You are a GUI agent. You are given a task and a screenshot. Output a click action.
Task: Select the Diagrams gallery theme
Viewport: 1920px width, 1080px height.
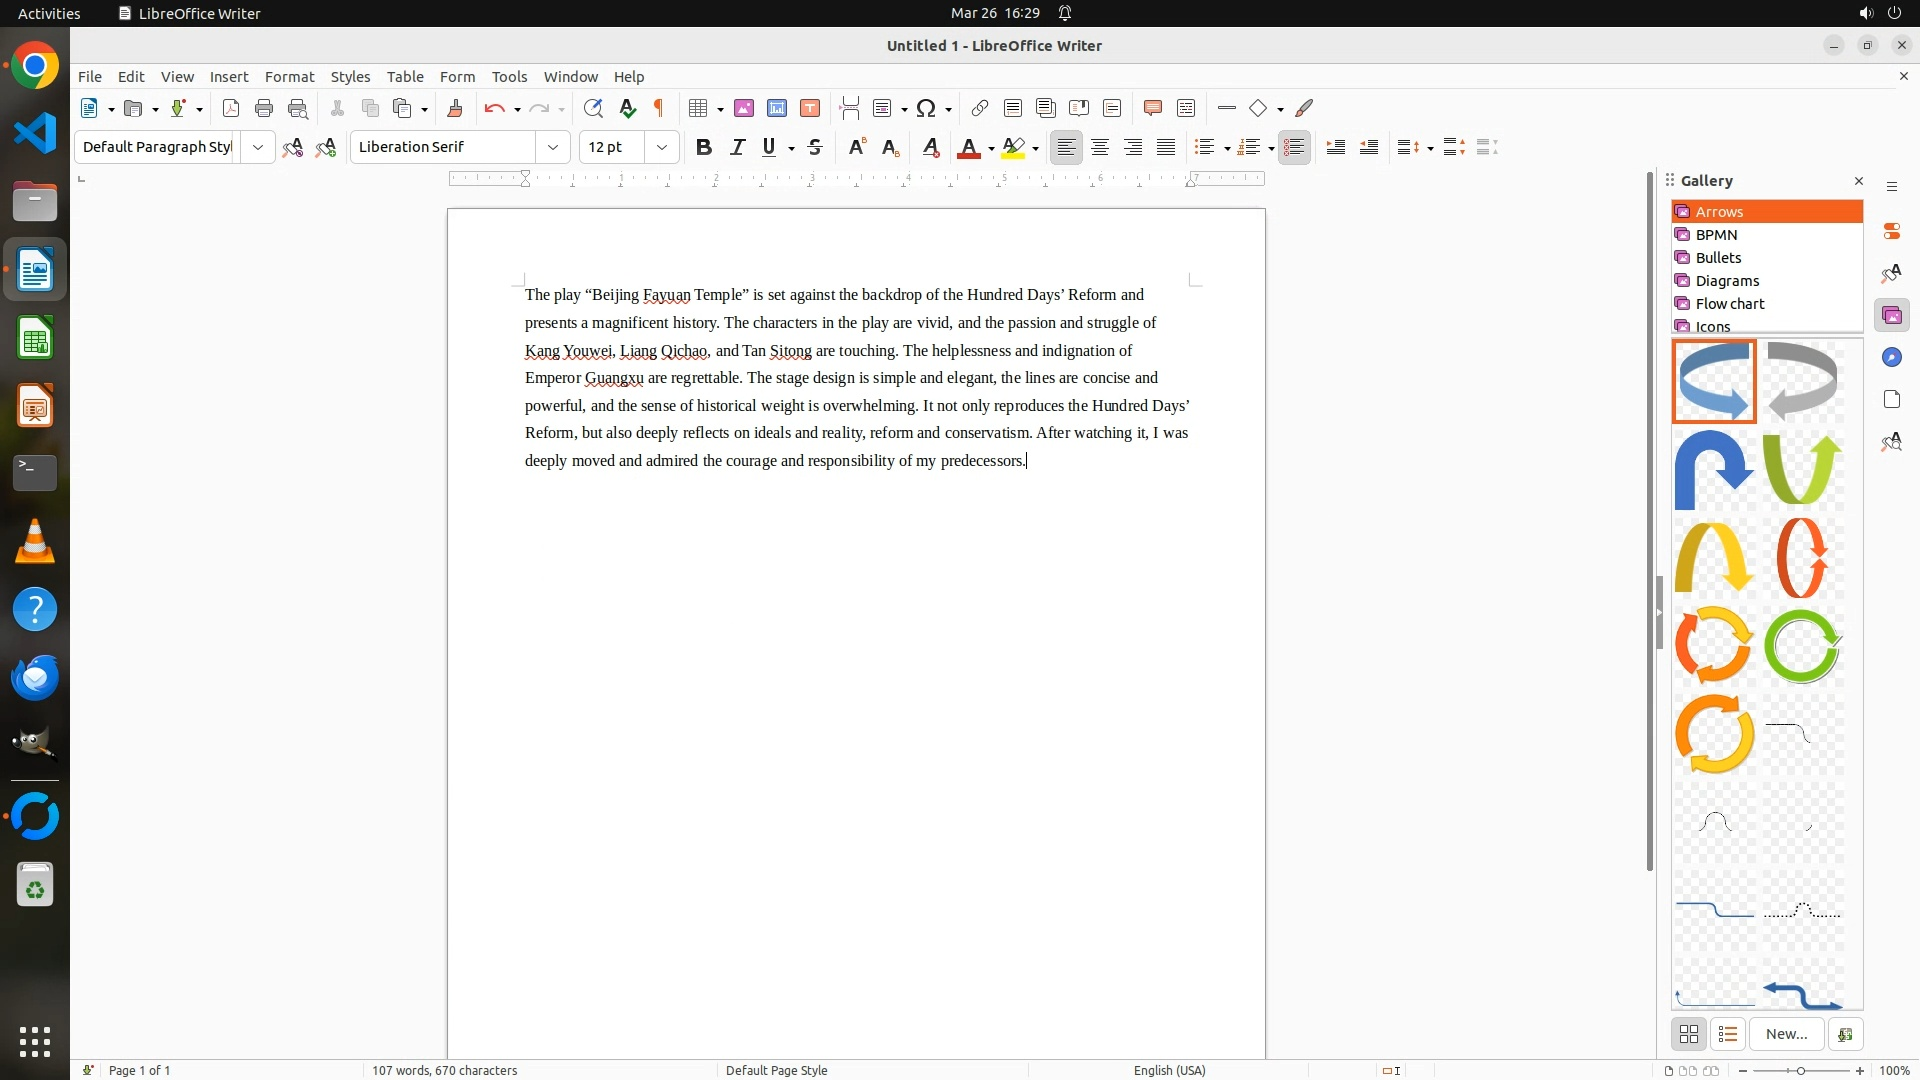(x=1727, y=281)
